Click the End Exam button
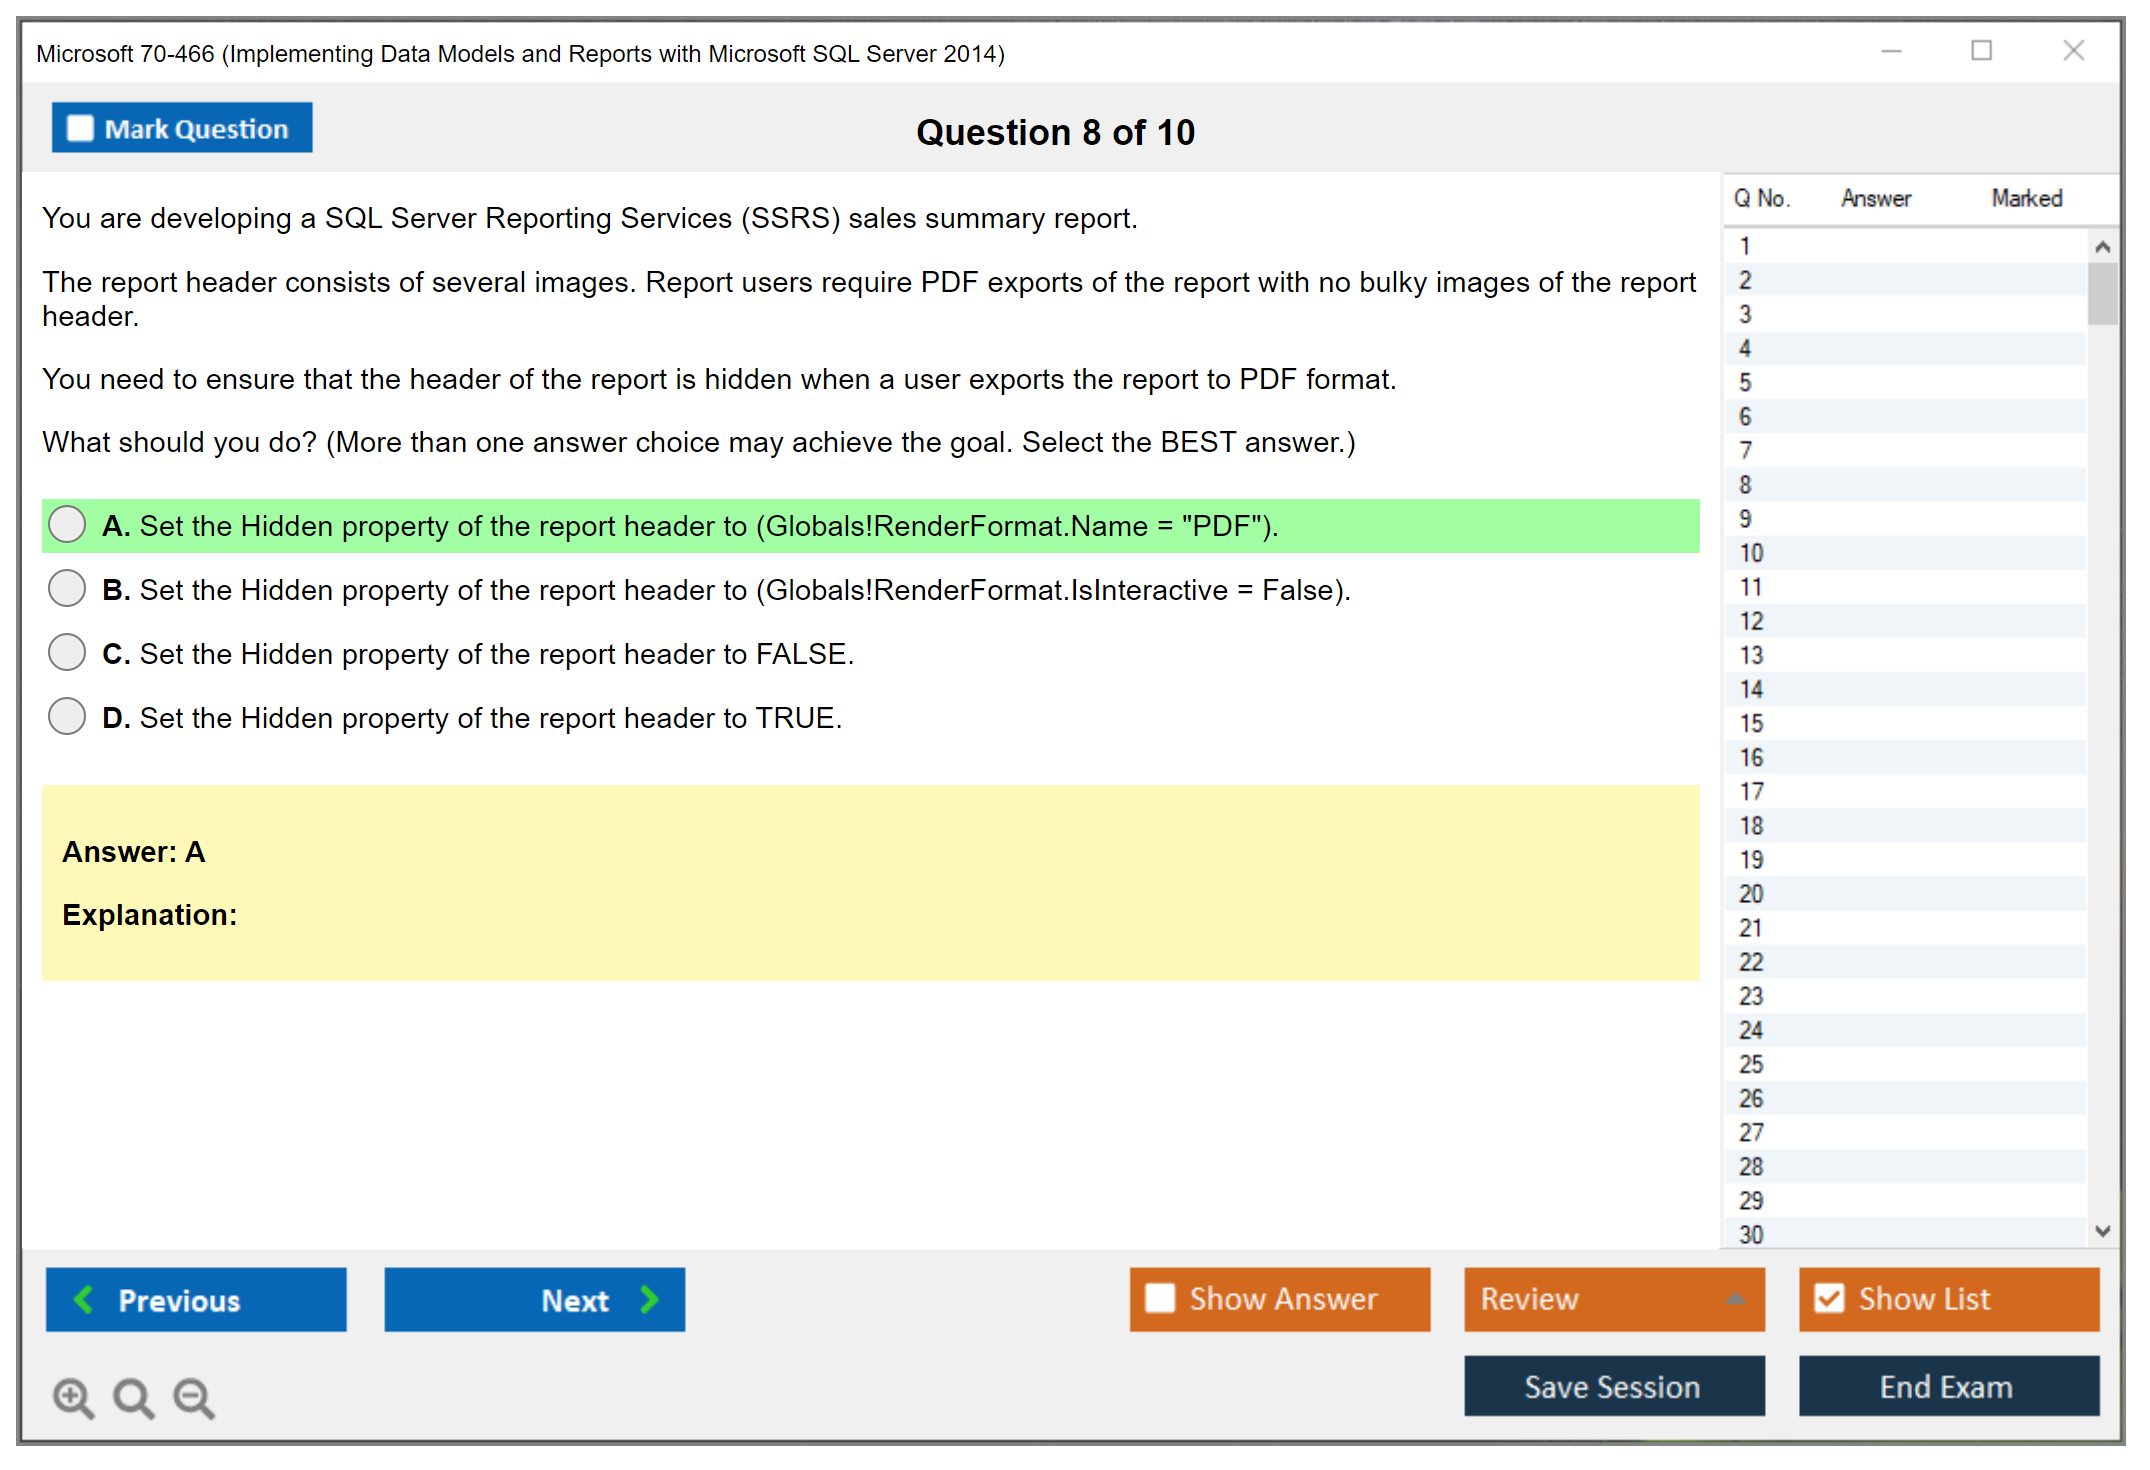The width and height of the screenshot is (2150, 1470). [x=1947, y=1386]
